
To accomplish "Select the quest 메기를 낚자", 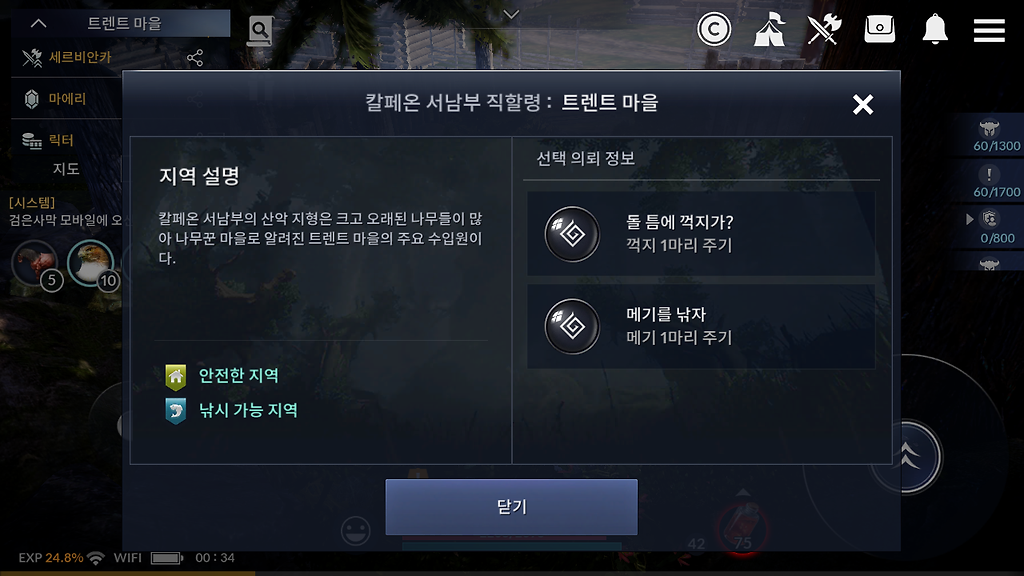I will (x=701, y=326).
